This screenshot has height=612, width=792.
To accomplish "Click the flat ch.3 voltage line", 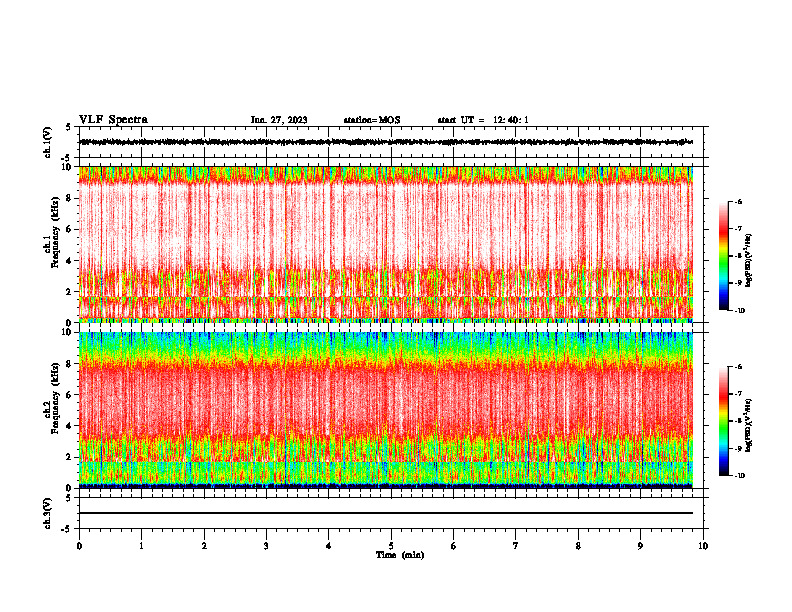I will (x=386, y=513).
